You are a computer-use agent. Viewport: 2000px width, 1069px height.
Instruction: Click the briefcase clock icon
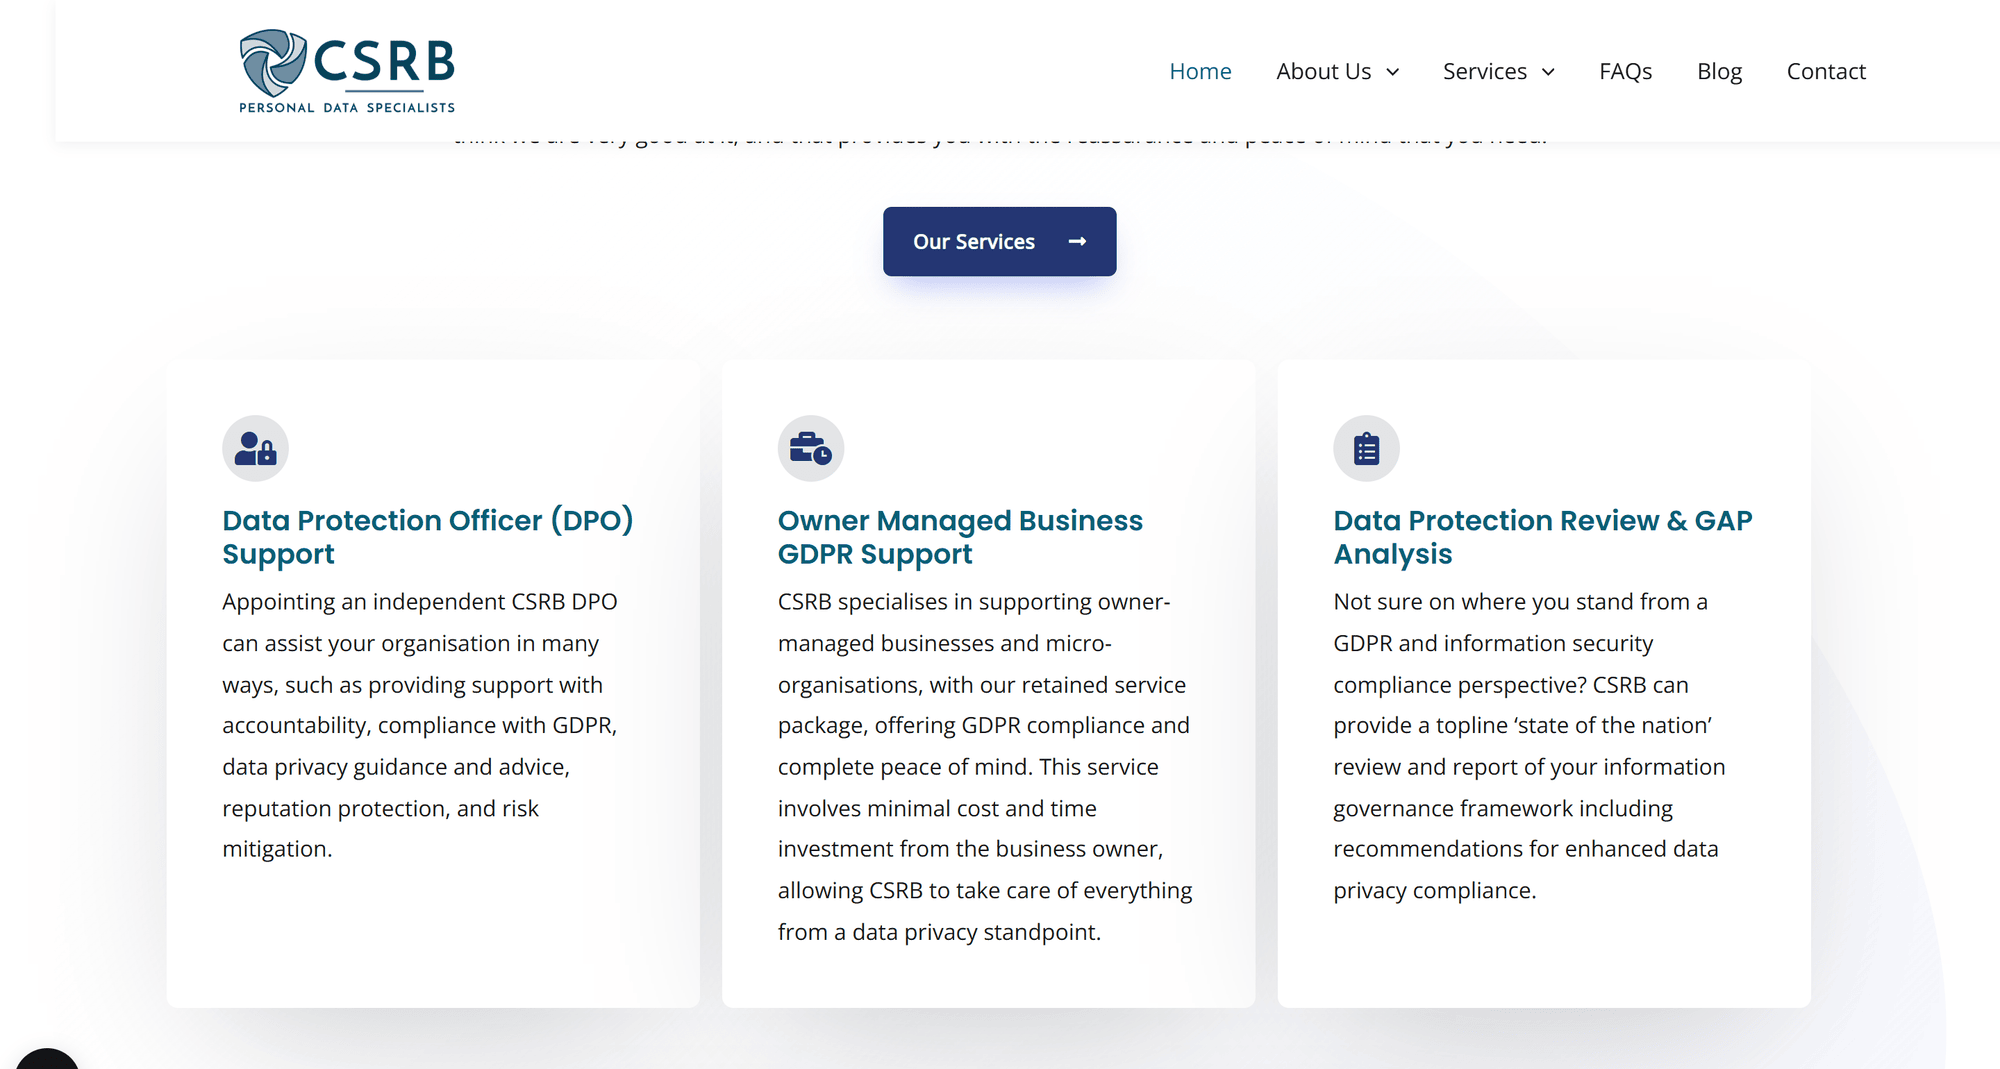[x=810, y=449]
